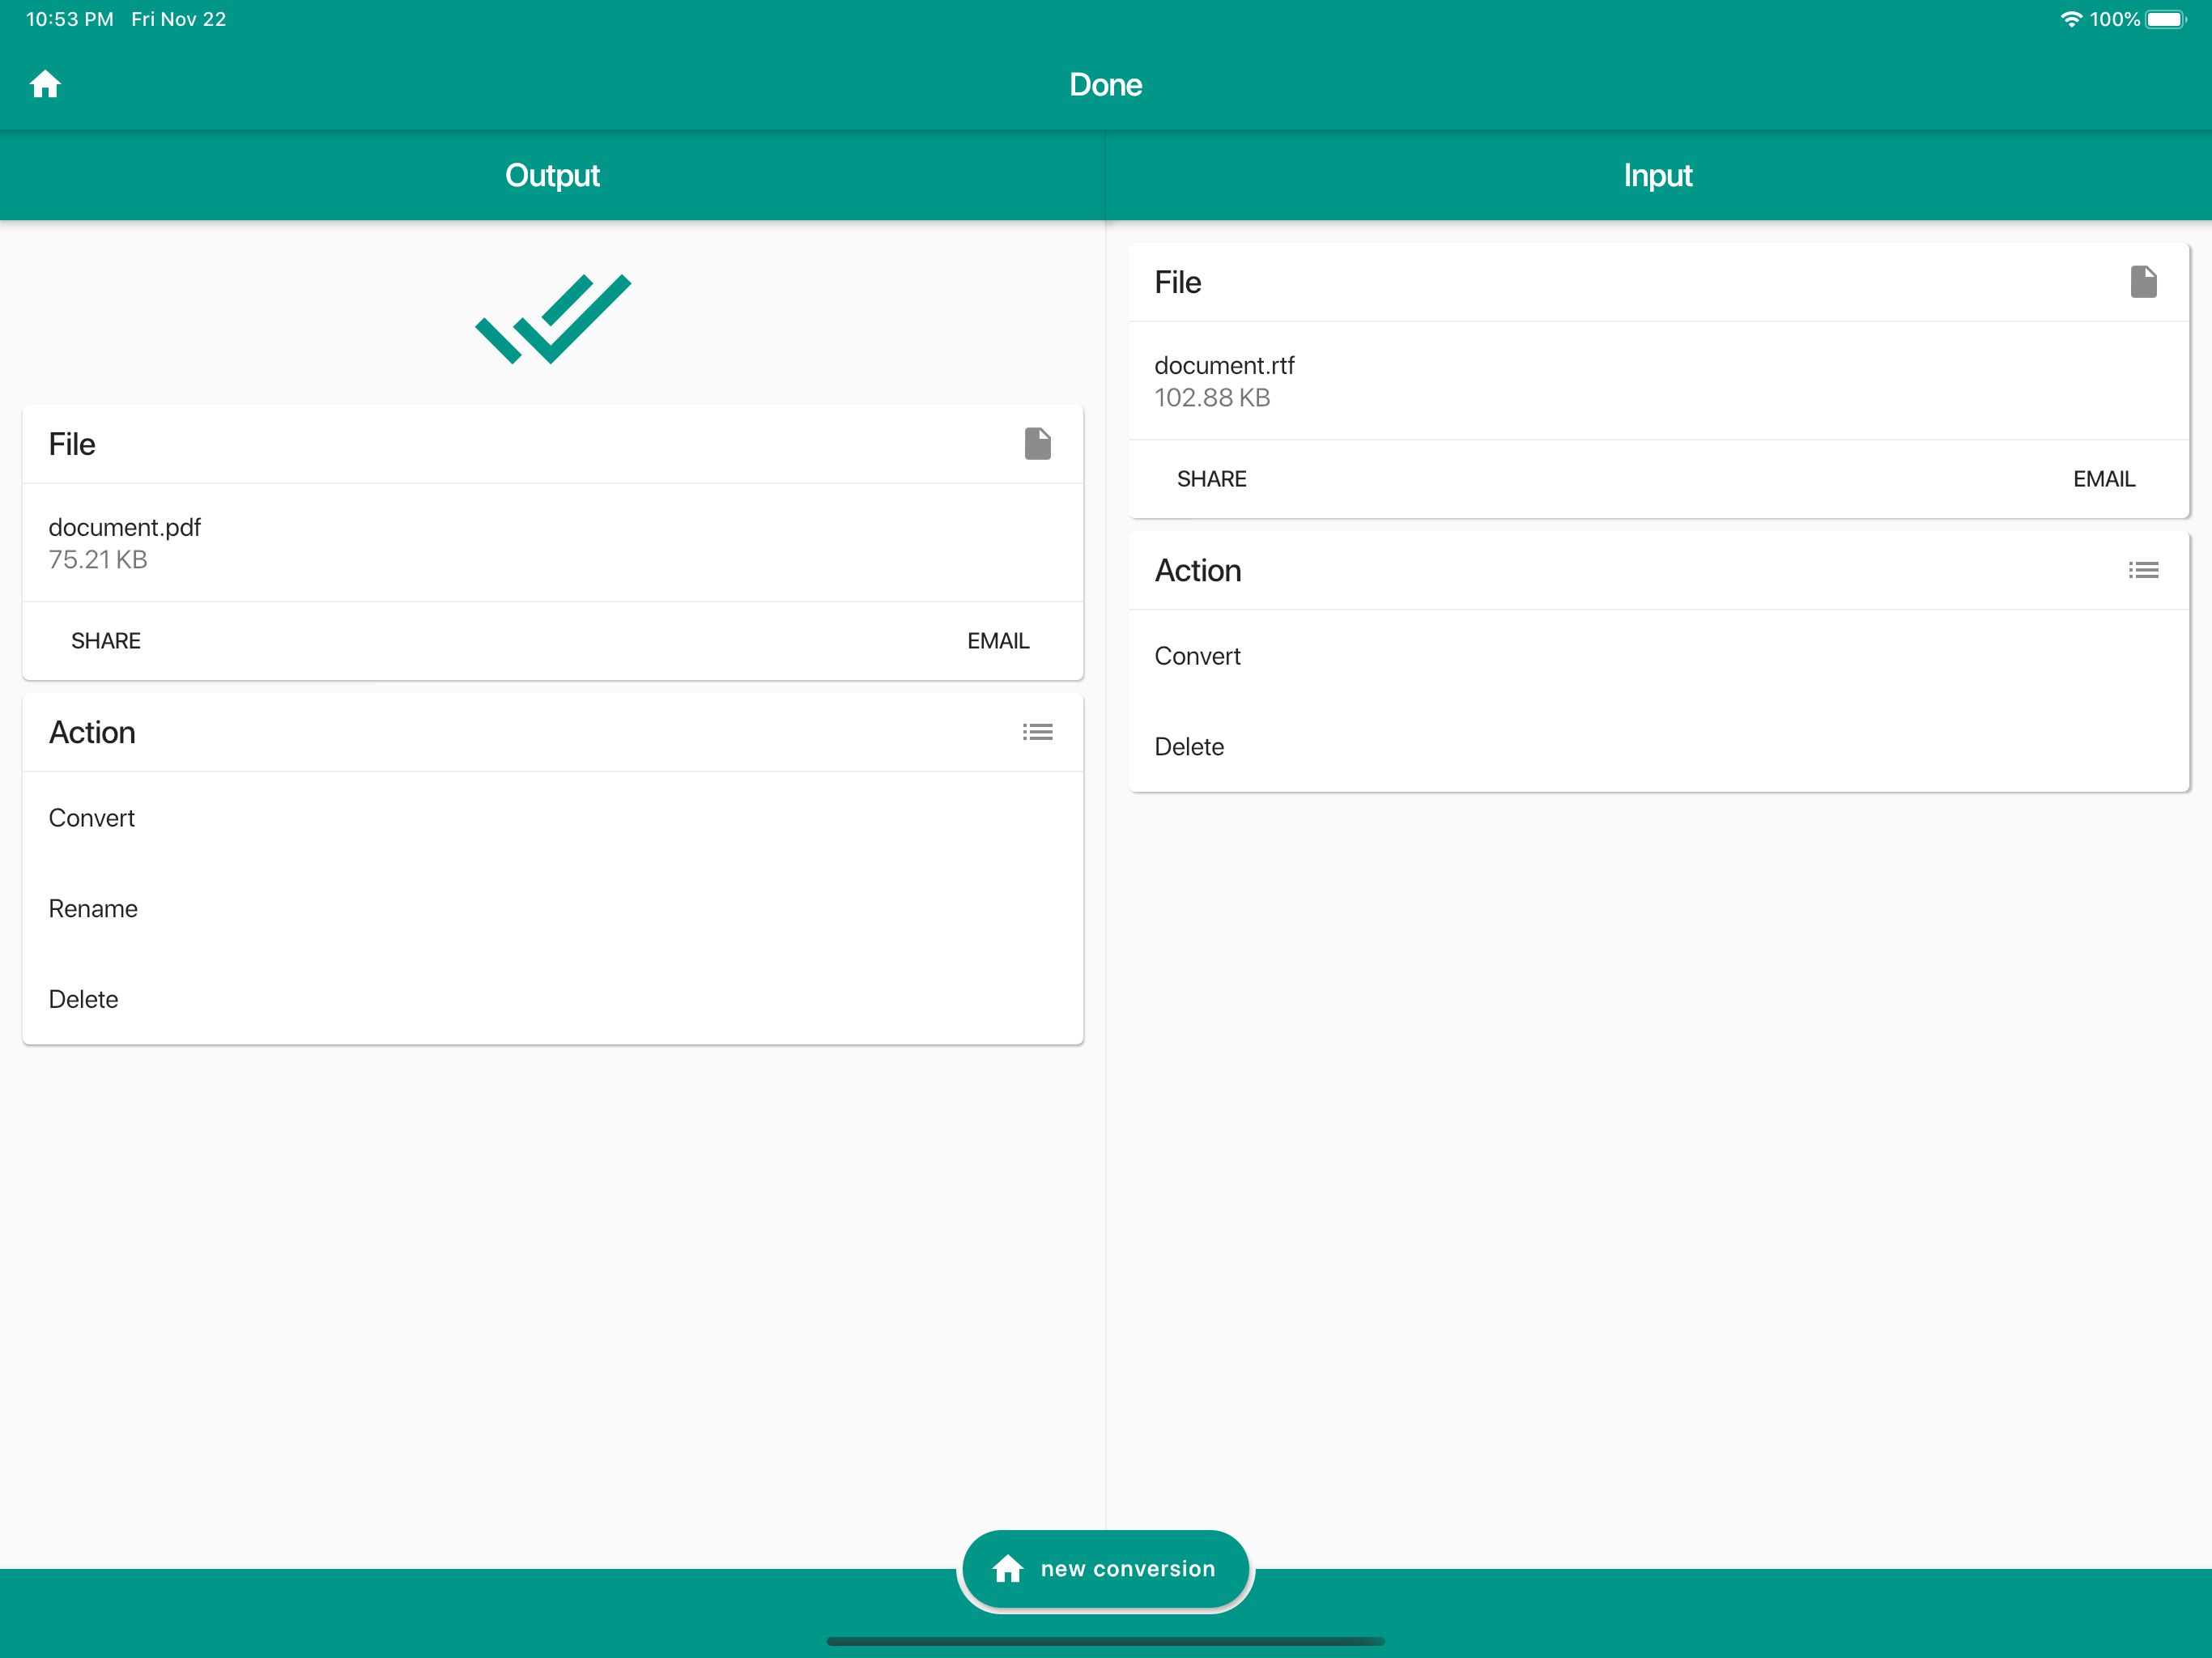Start a new conversion
The height and width of the screenshot is (1658, 2212).
tap(1105, 1568)
